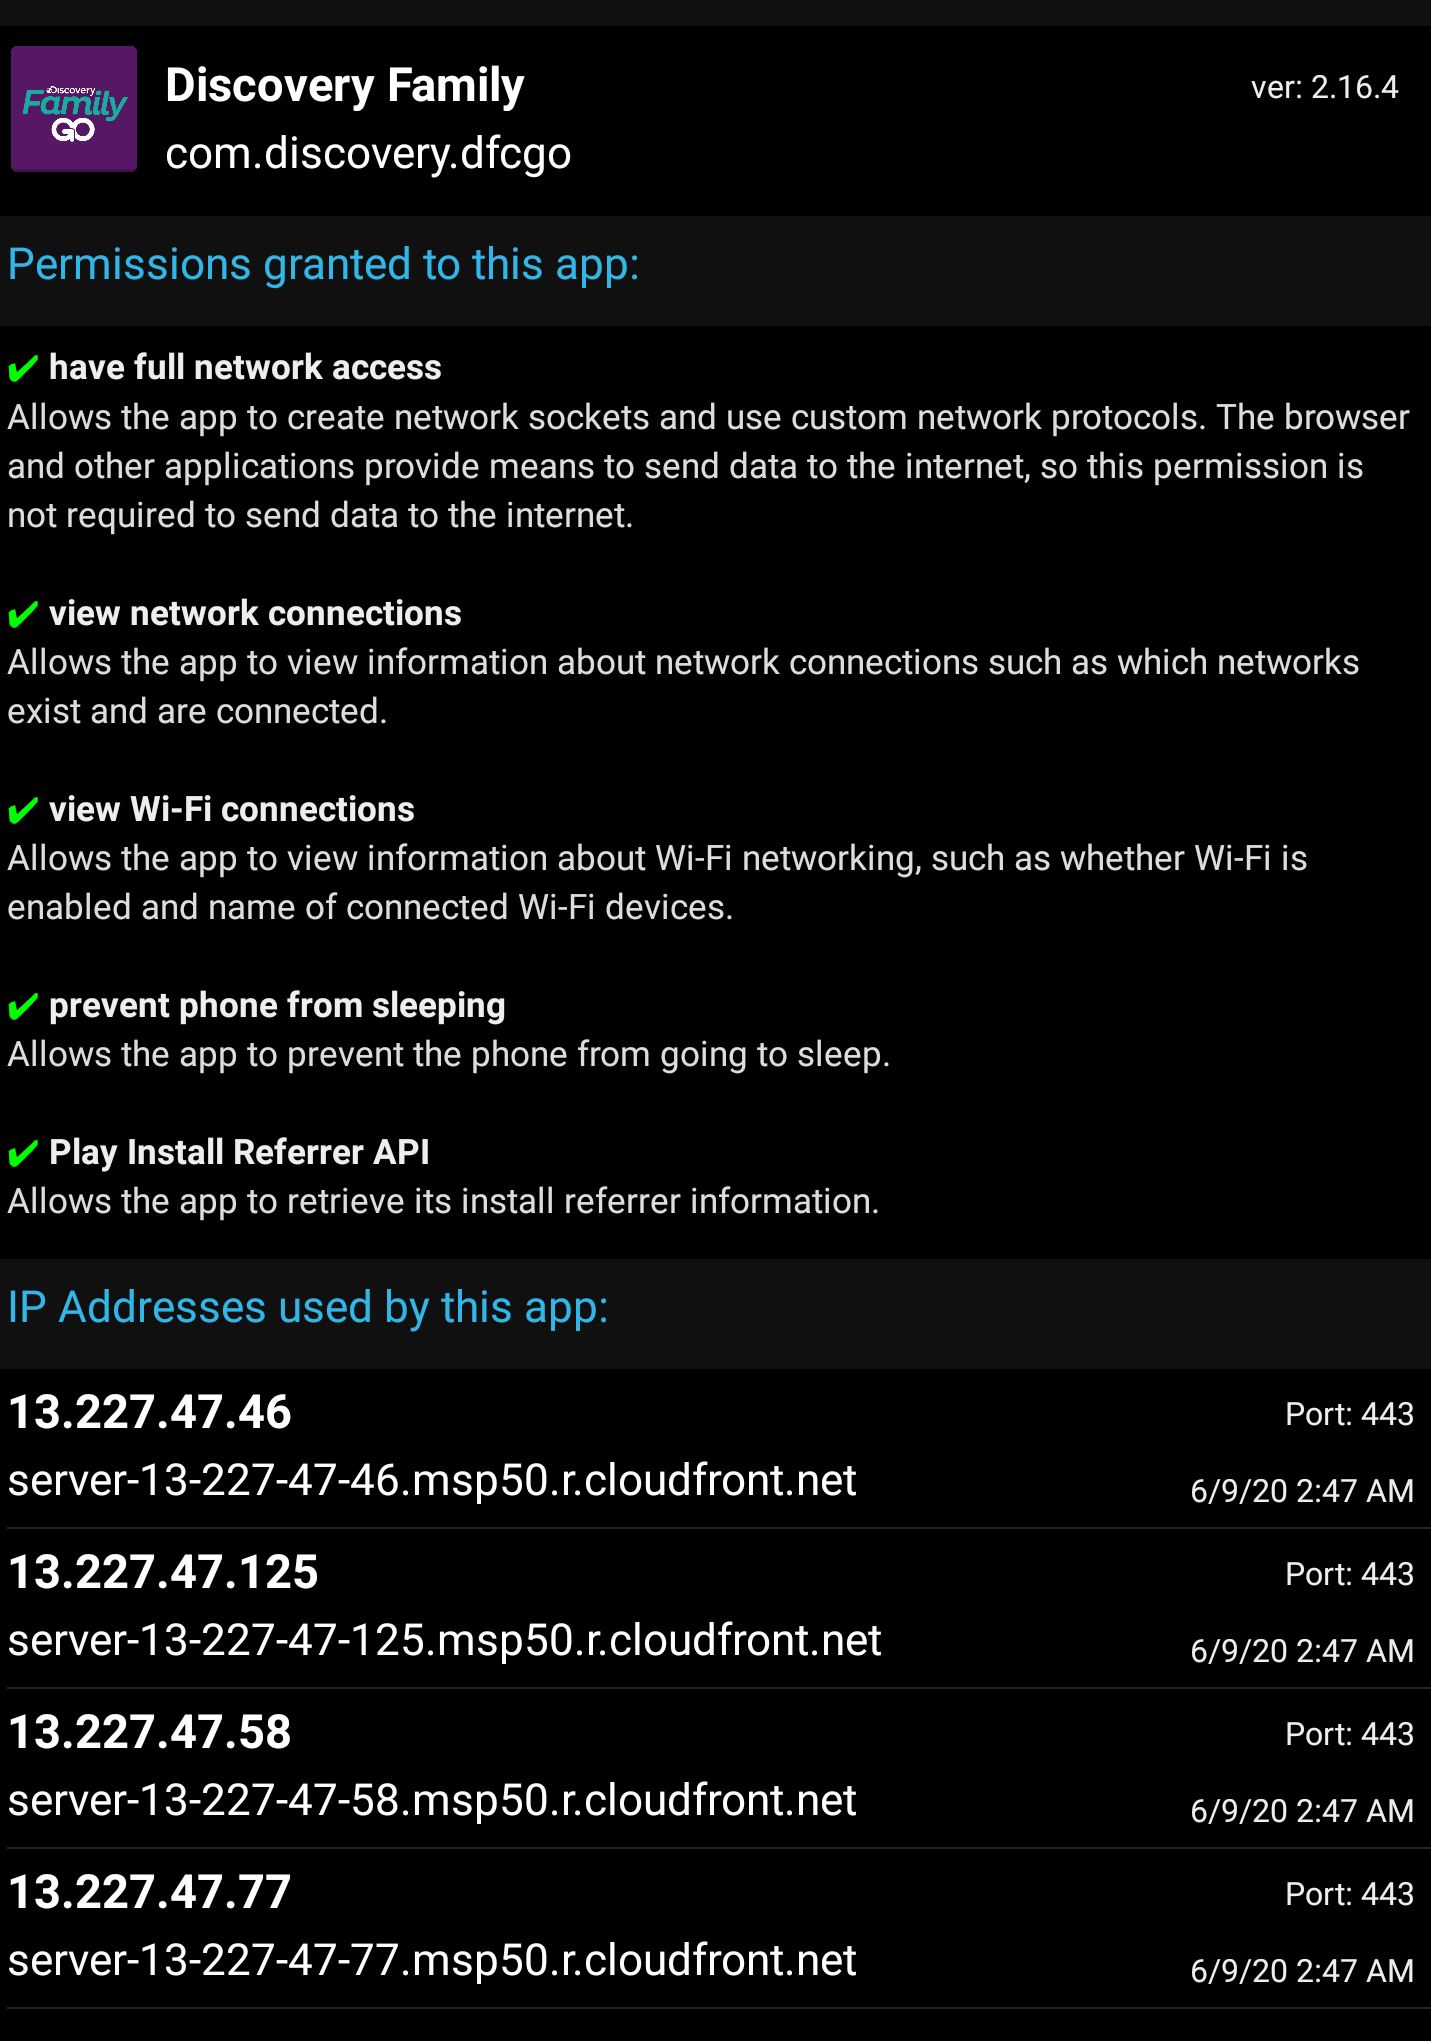
Task: Select the prevent phone from sleeping description
Action: coord(448,1055)
